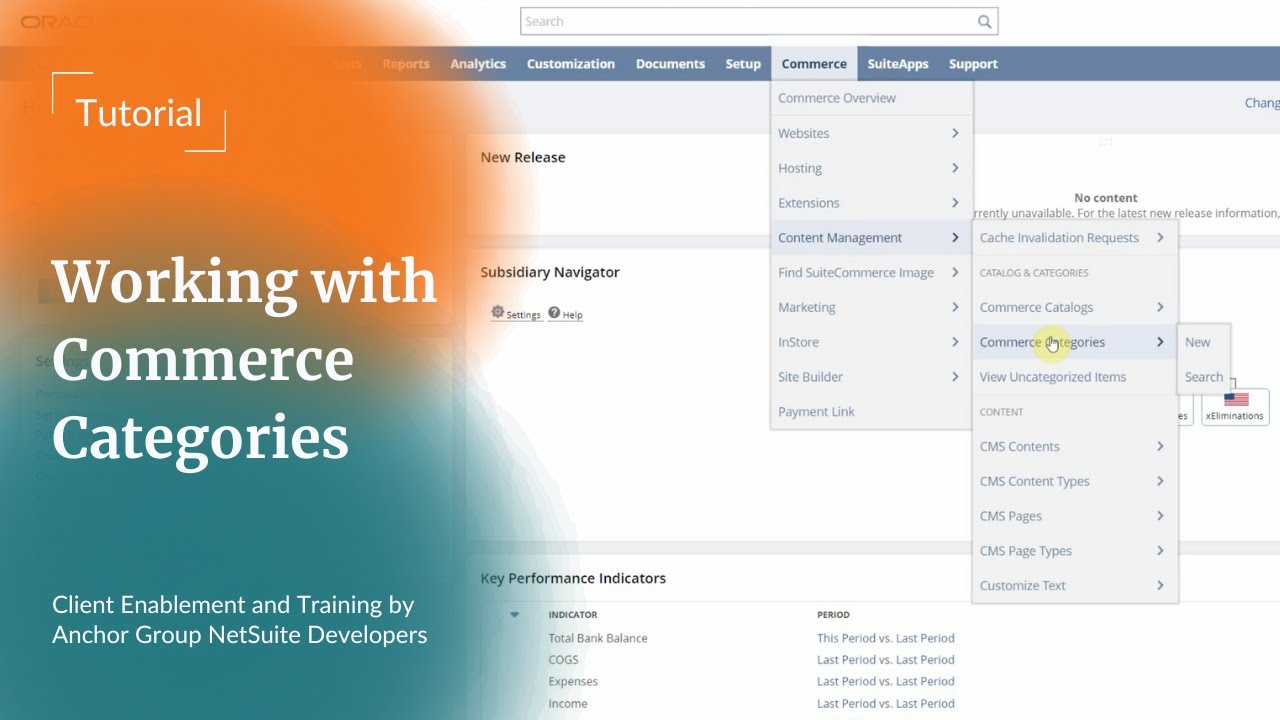This screenshot has width=1280, height=720.
Task: Click inside the global Search field
Action: click(x=759, y=21)
